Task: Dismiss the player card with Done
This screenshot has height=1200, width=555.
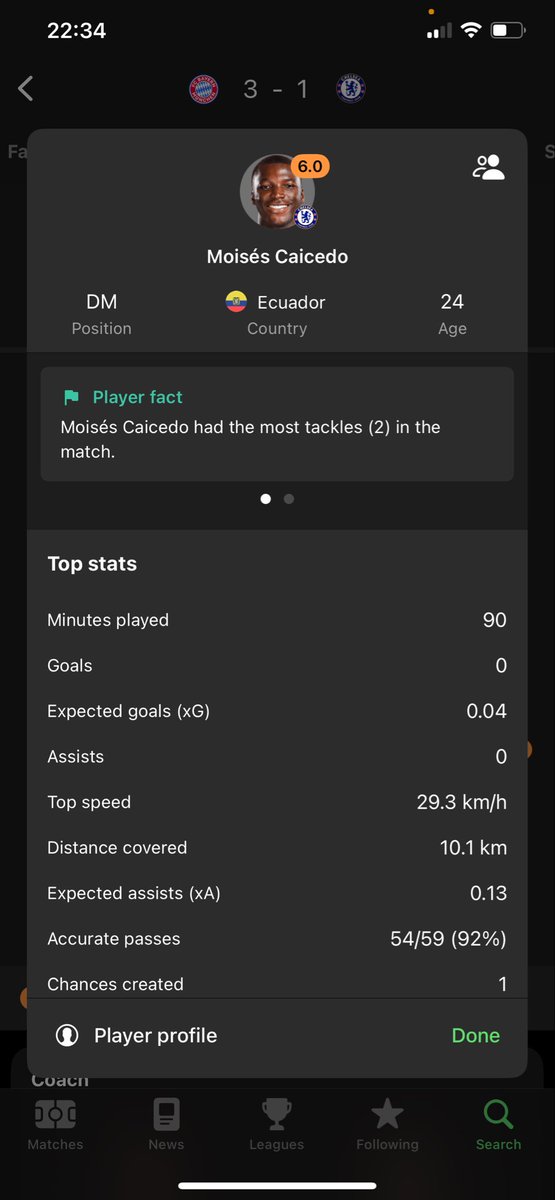Action: (x=476, y=1036)
